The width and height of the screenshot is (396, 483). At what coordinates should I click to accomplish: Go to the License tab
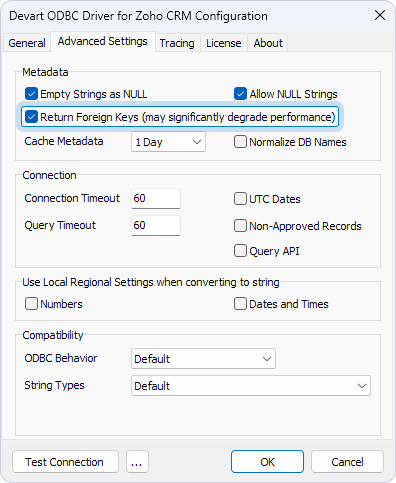223,43
